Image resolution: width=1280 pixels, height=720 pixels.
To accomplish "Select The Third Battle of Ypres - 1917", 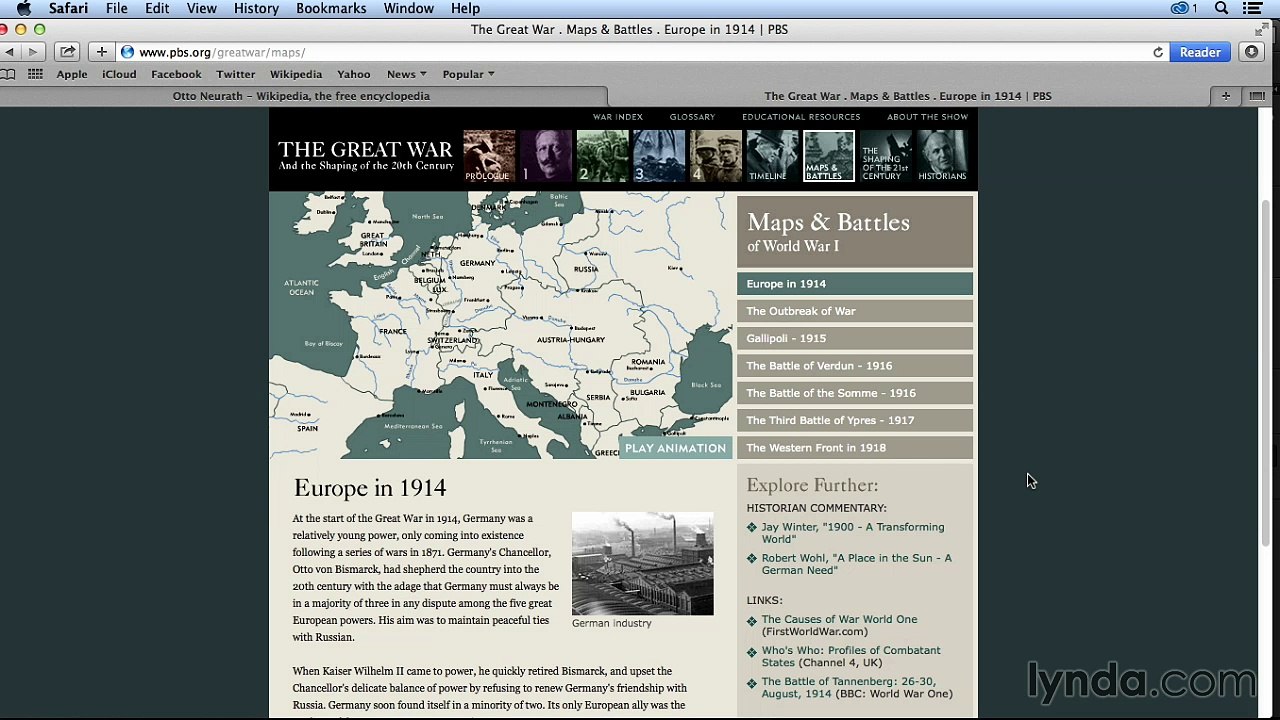I will click(855, 420).
